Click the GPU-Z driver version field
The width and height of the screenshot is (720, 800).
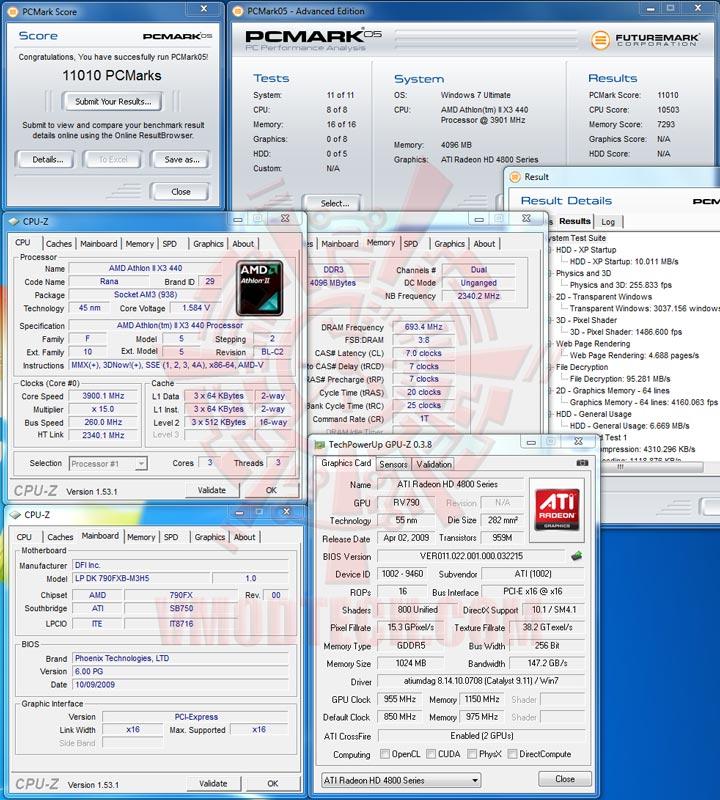[481, 681]
